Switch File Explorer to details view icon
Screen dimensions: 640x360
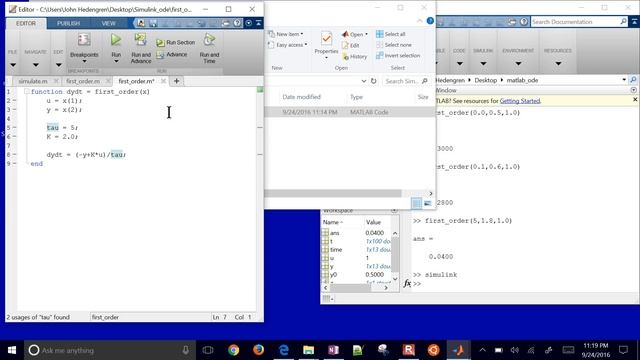coord(416,203)
